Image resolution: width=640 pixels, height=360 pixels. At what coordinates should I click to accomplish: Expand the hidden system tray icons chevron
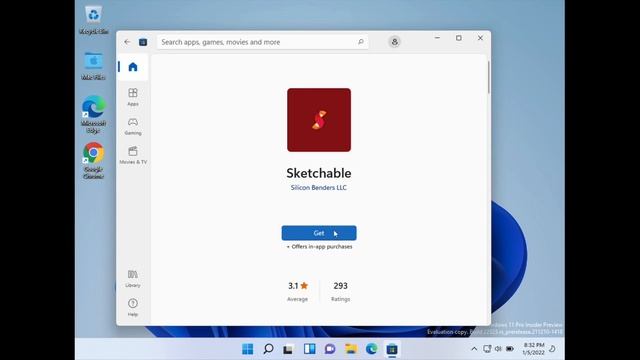pyautogui.click(x=474, y=349)
